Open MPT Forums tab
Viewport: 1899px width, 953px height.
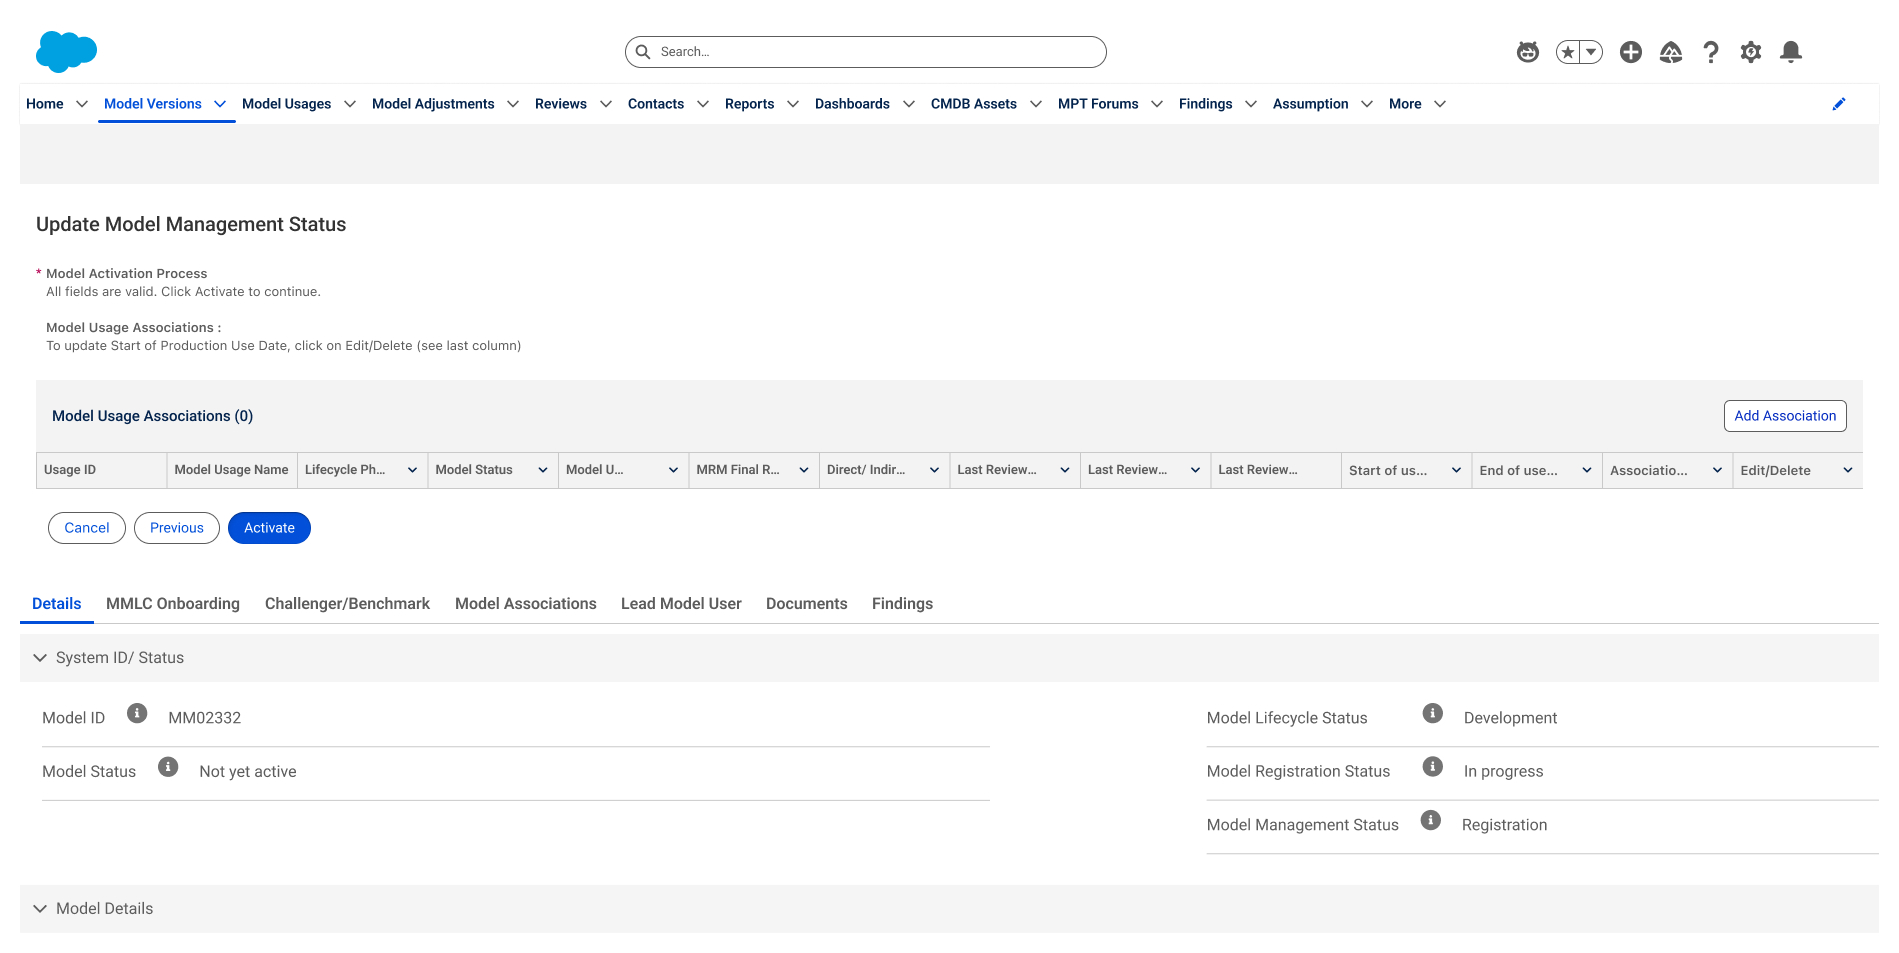pos(1098,104)
